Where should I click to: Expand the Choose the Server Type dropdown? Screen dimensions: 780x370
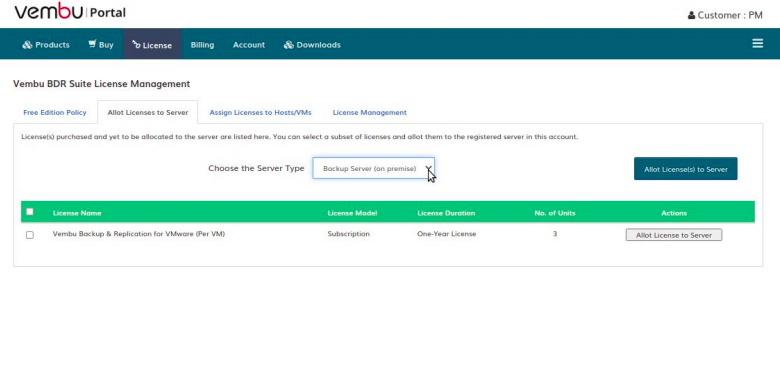[374, 169]
